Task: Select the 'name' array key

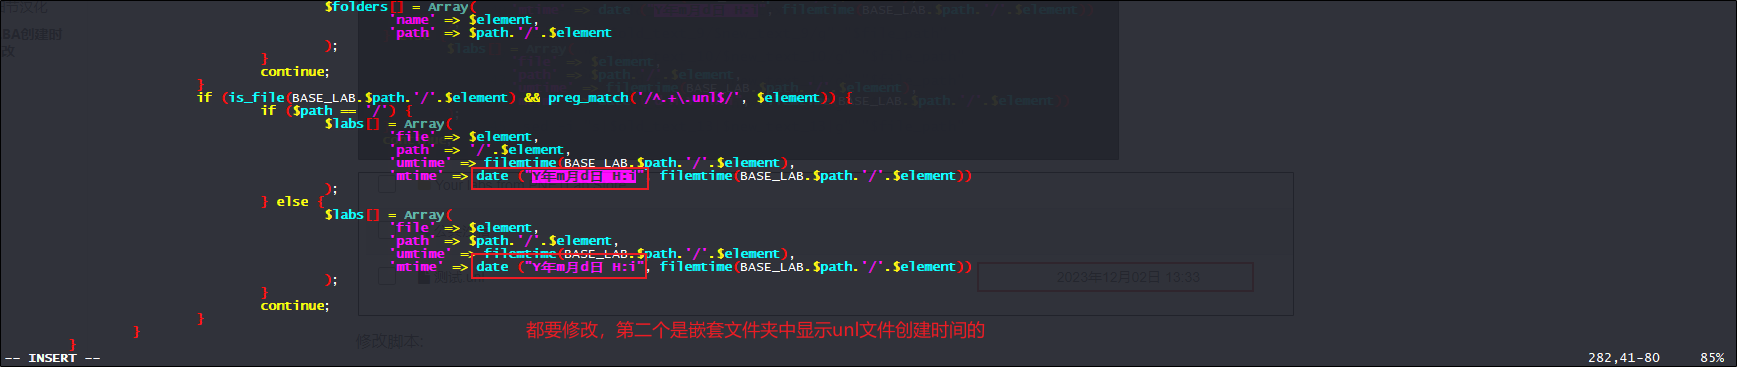Action: click(x=412, y=20)
